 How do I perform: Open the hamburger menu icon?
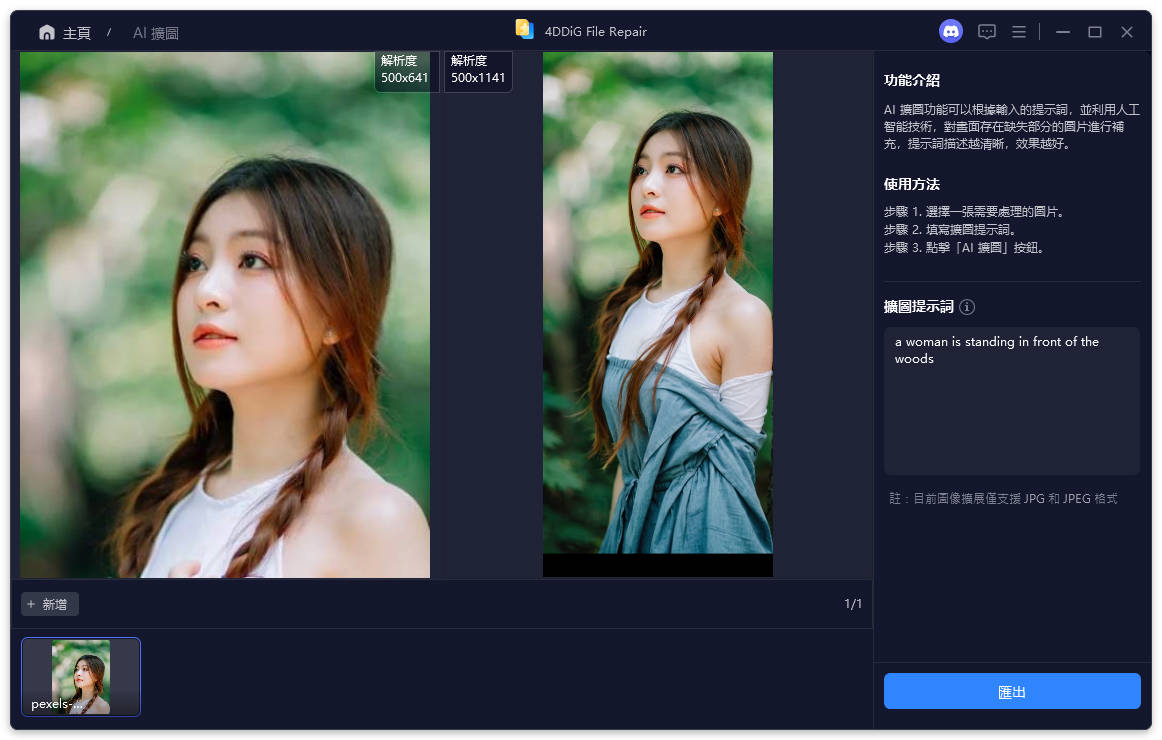[1018, 31]
